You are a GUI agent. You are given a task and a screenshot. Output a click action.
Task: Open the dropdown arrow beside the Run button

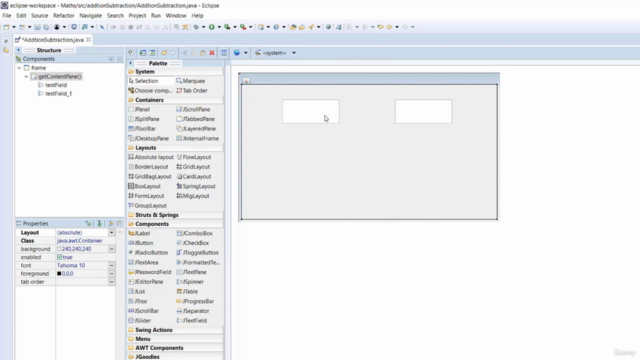[x=219, y=27]
